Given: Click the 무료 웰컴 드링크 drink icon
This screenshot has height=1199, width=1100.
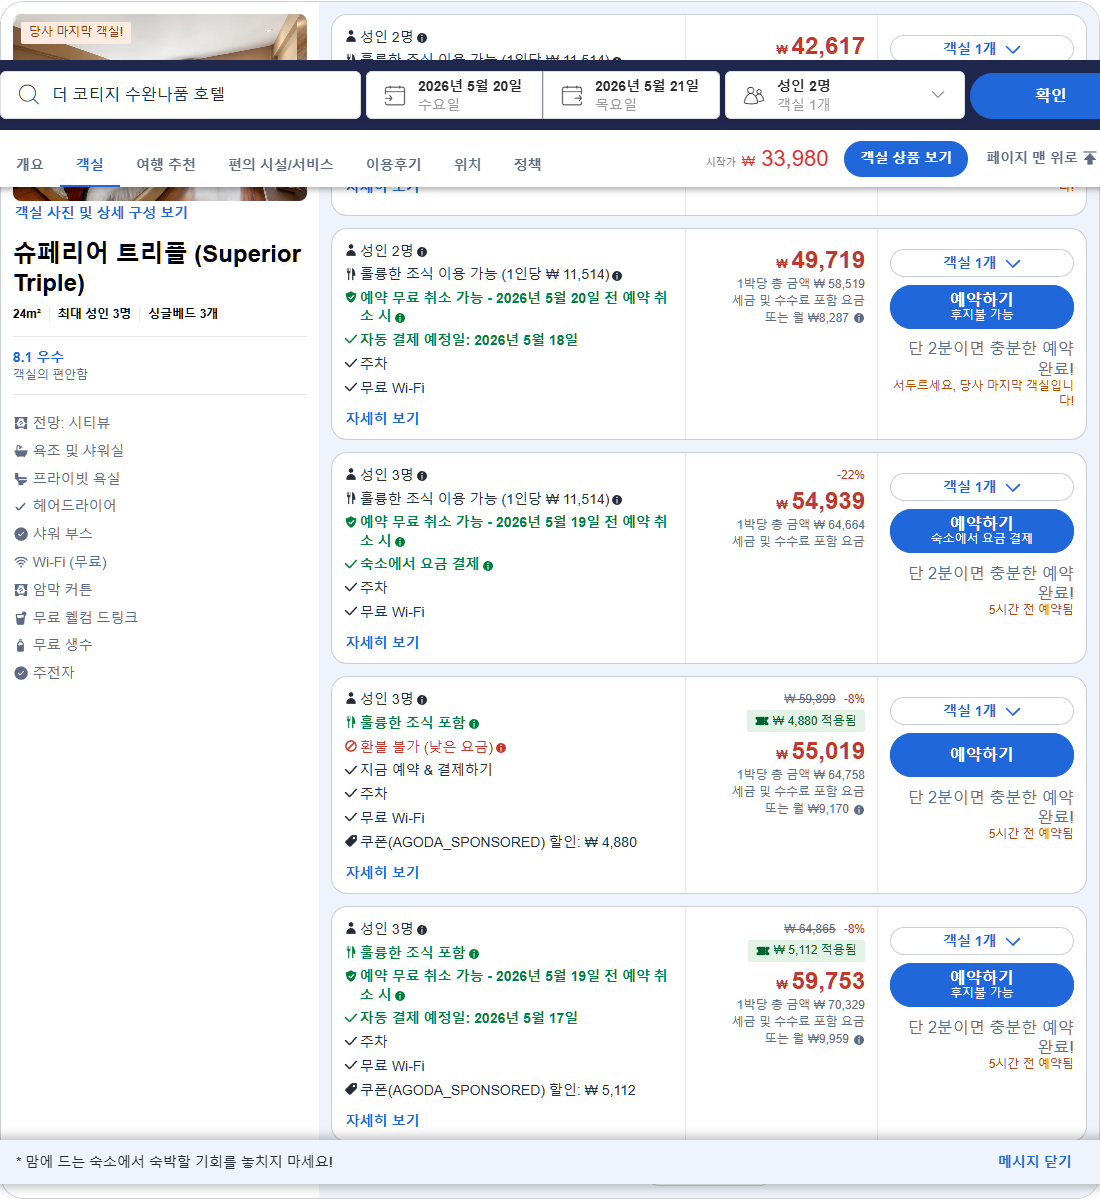Looking at the screenshot, I should [21, 618].
